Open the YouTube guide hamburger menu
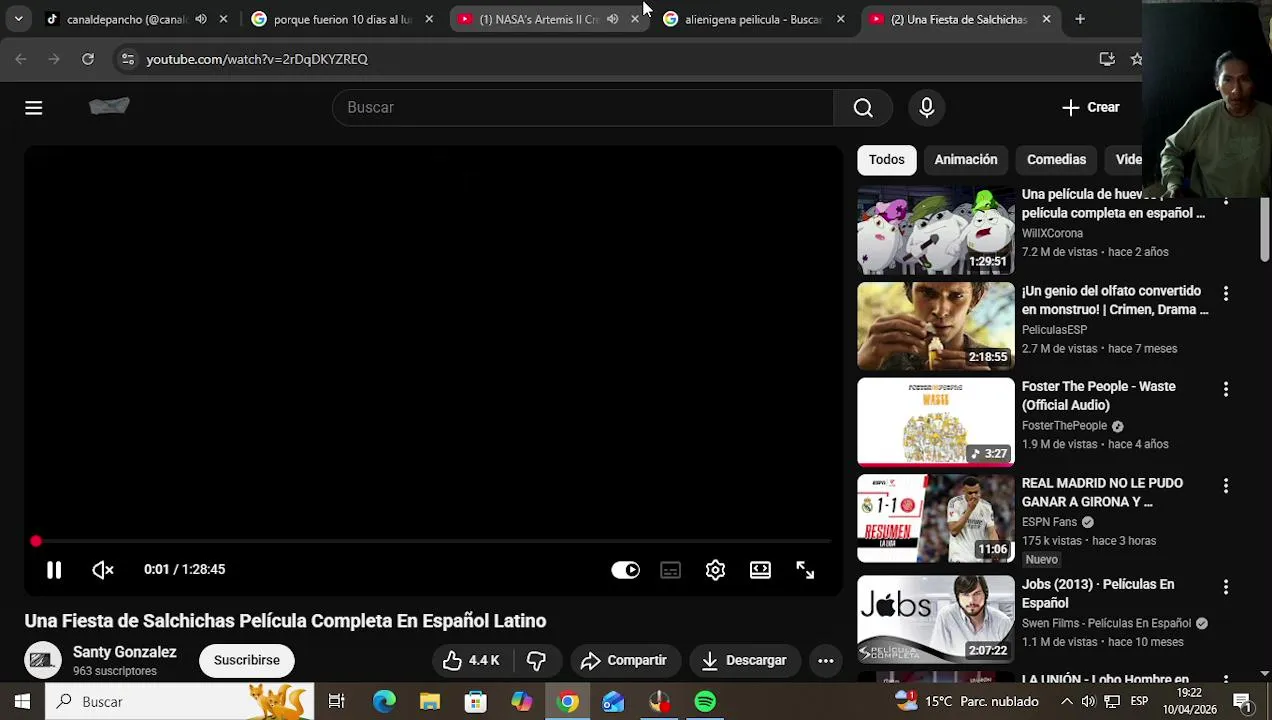Image resolution: width=1272 pixels, height=720 pixels. (34, 107)
